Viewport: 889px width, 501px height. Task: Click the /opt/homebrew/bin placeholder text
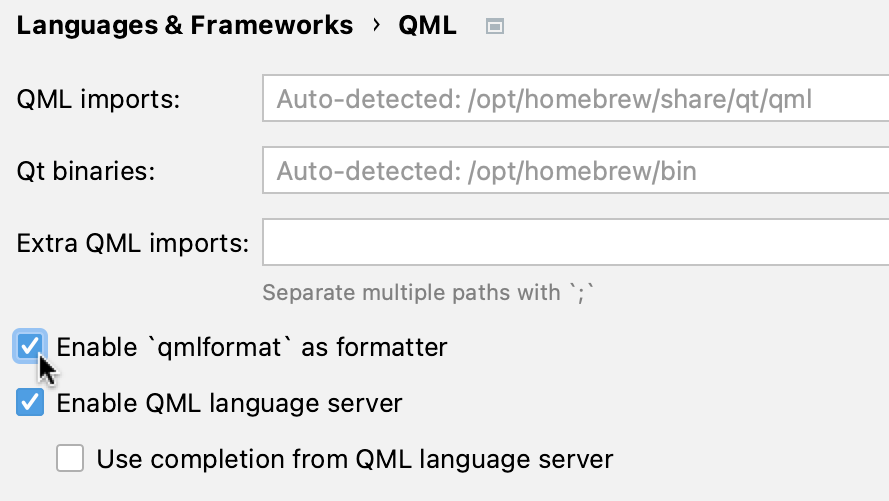point(582,171)
